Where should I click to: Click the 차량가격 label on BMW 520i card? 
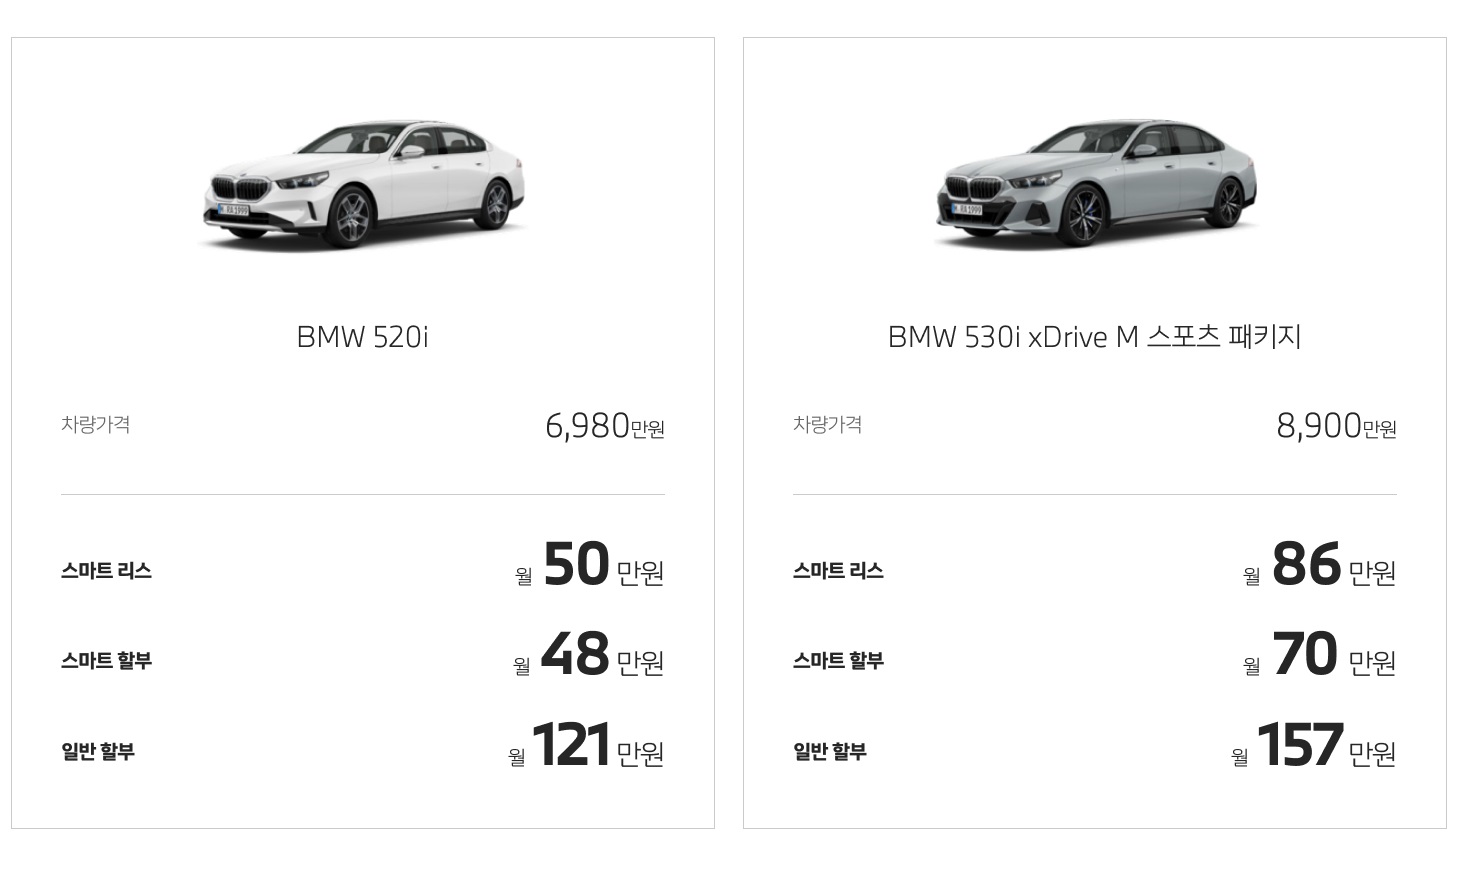[x=96, y=425]
